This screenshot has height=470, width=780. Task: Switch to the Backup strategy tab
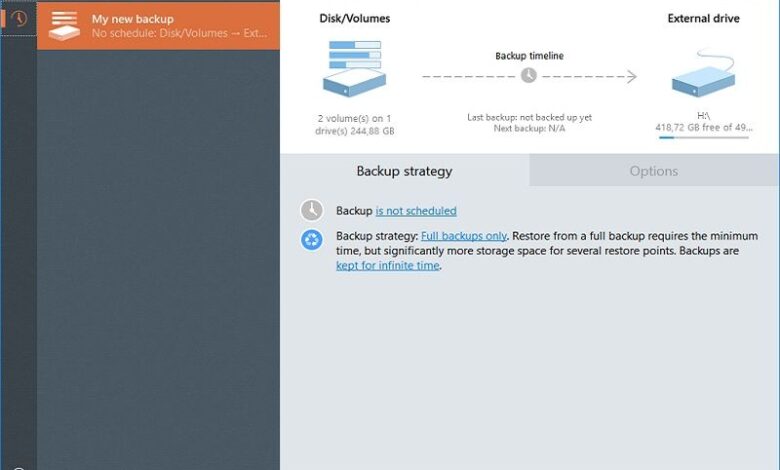(x=404, y=171)
